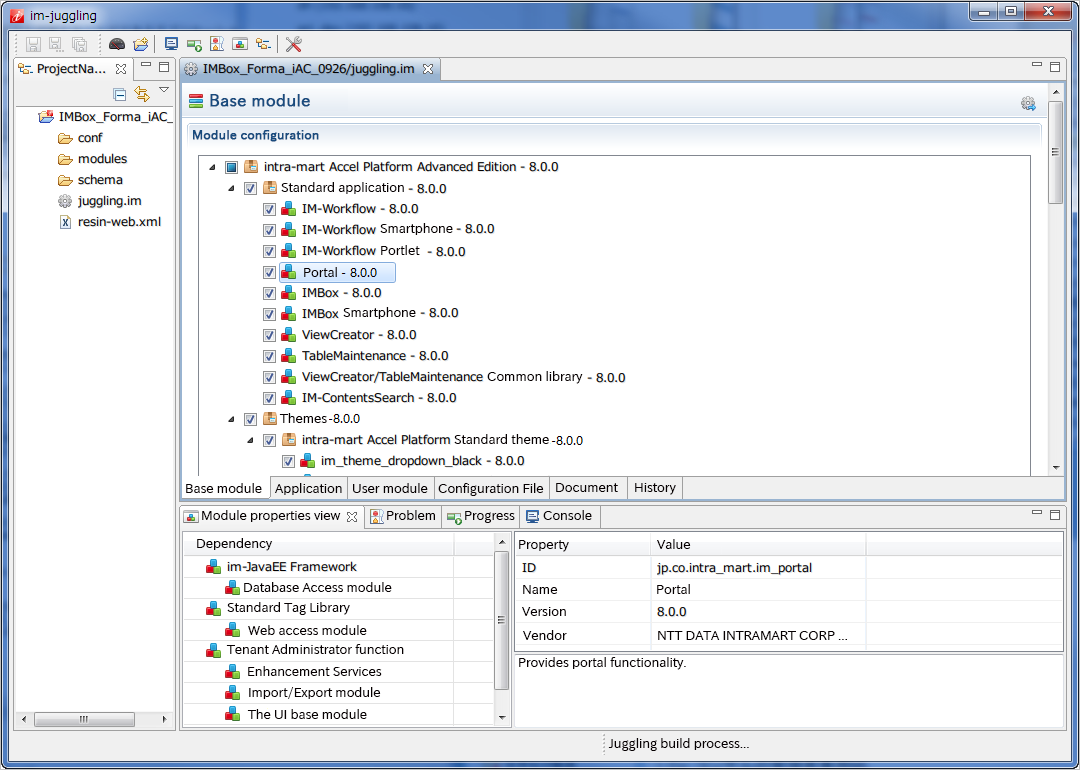Collapse the Accel Platform Standard theme node

pyautogui.click(x=250, y=440)
